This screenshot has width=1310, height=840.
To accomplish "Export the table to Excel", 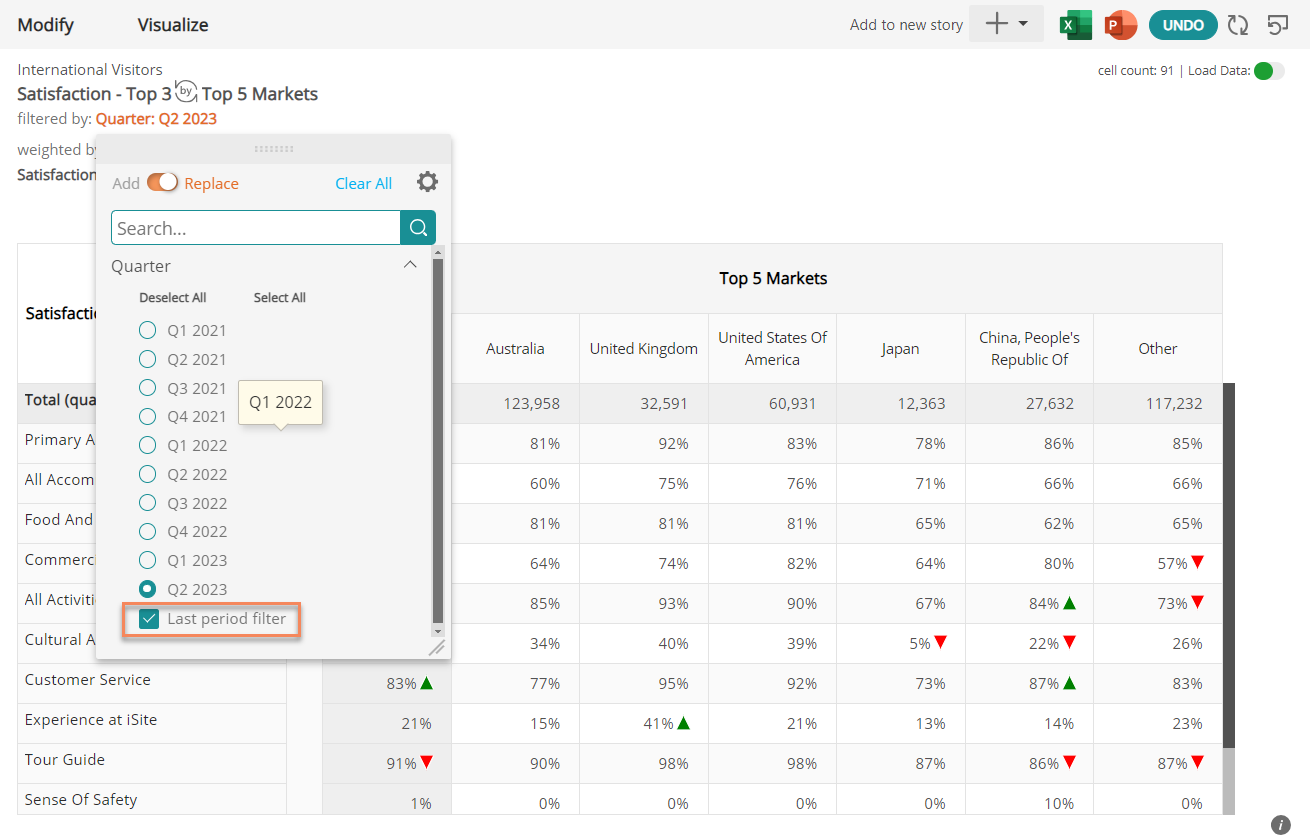I will point(1075,25).
